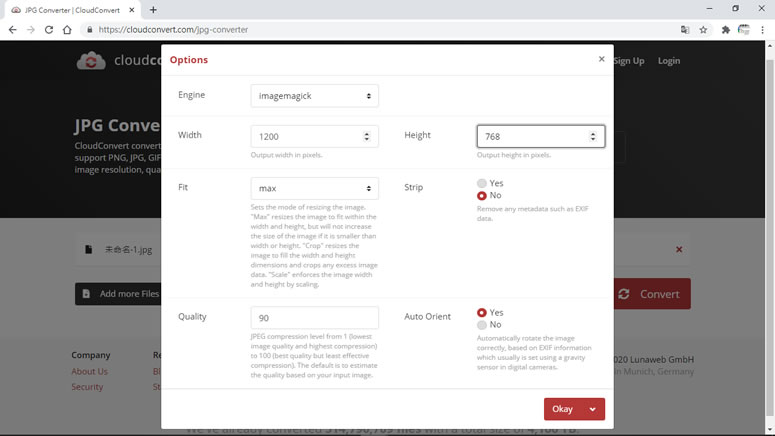This screenshot has width=775, height=436.
Task: Close the Options dialog with X
Action: [x=602, y=59]
